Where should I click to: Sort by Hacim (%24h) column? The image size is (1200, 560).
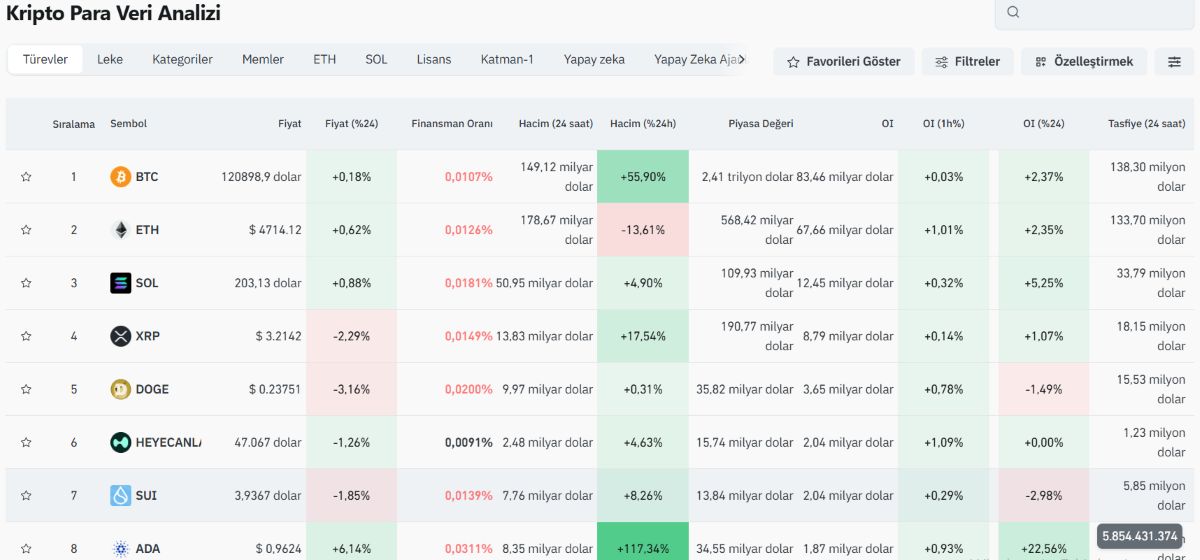point(643,124)
